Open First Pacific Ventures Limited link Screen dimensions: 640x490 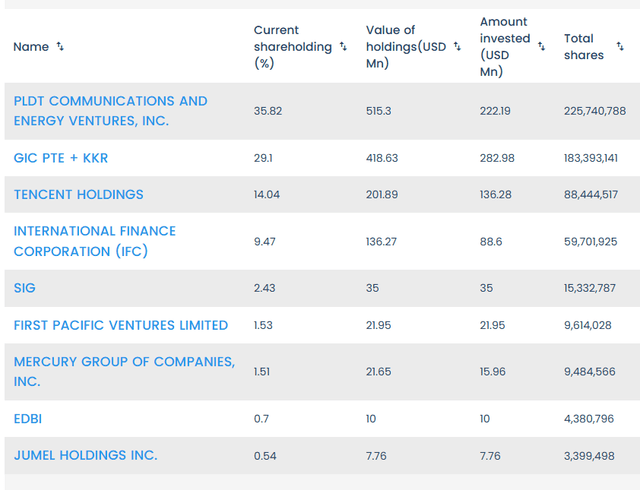(x=120, y=325)
